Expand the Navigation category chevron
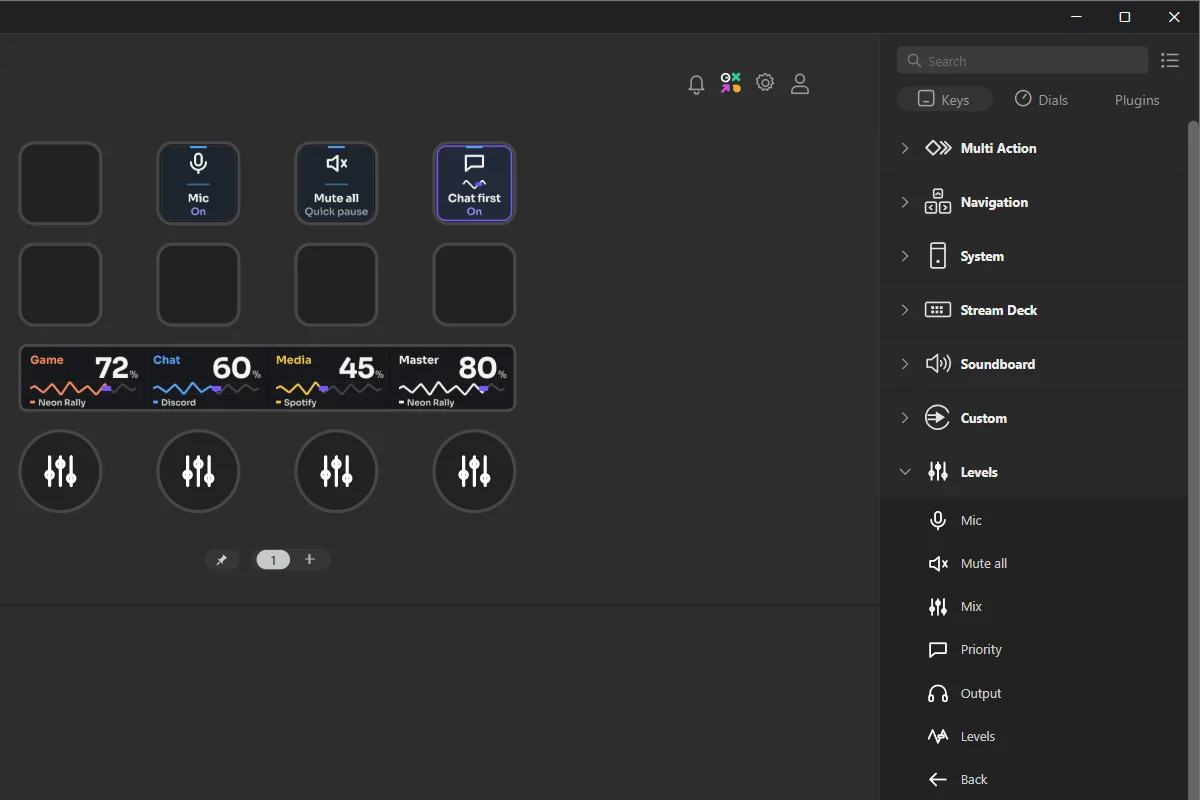This screenshot has width=1200, height=800. [905, 202]
